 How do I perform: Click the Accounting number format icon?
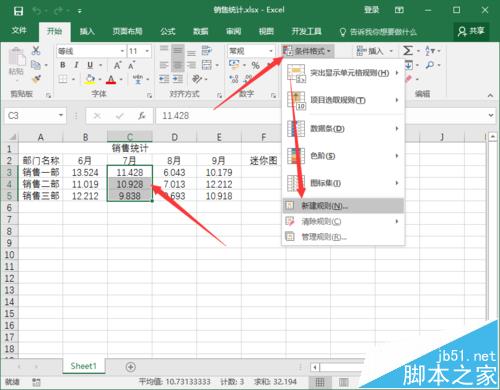pos(234,64)
